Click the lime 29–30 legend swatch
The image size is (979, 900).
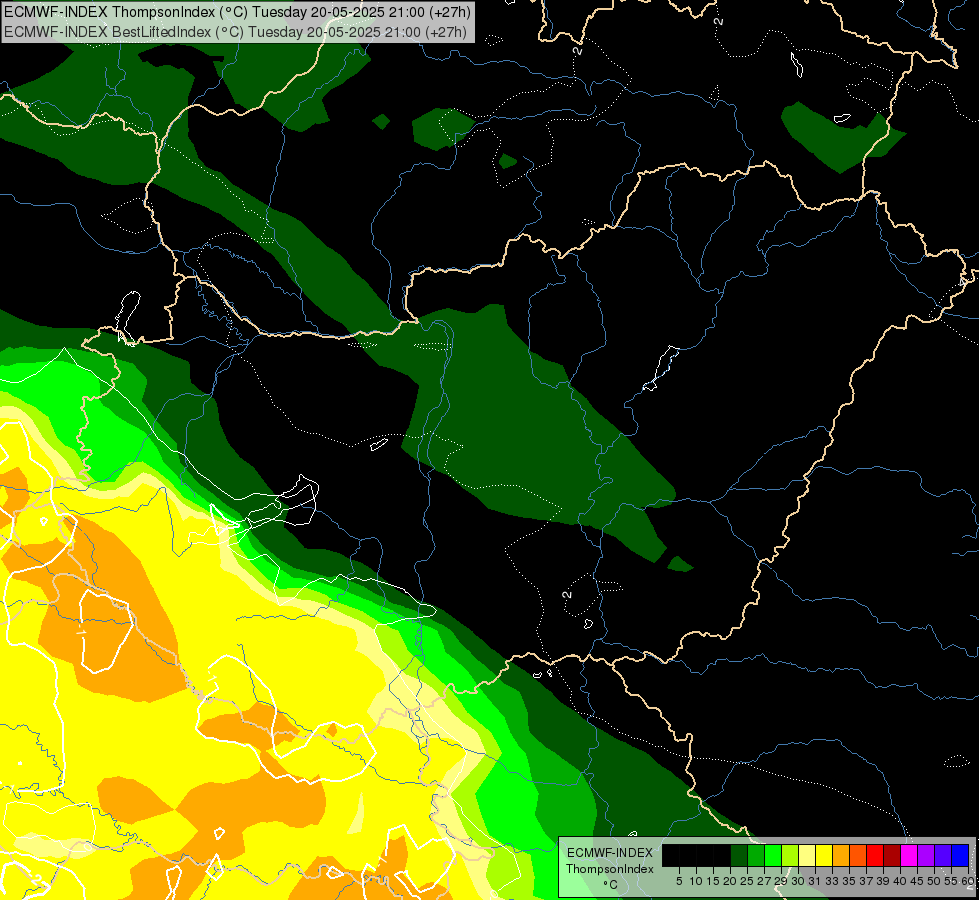(790, 855)
